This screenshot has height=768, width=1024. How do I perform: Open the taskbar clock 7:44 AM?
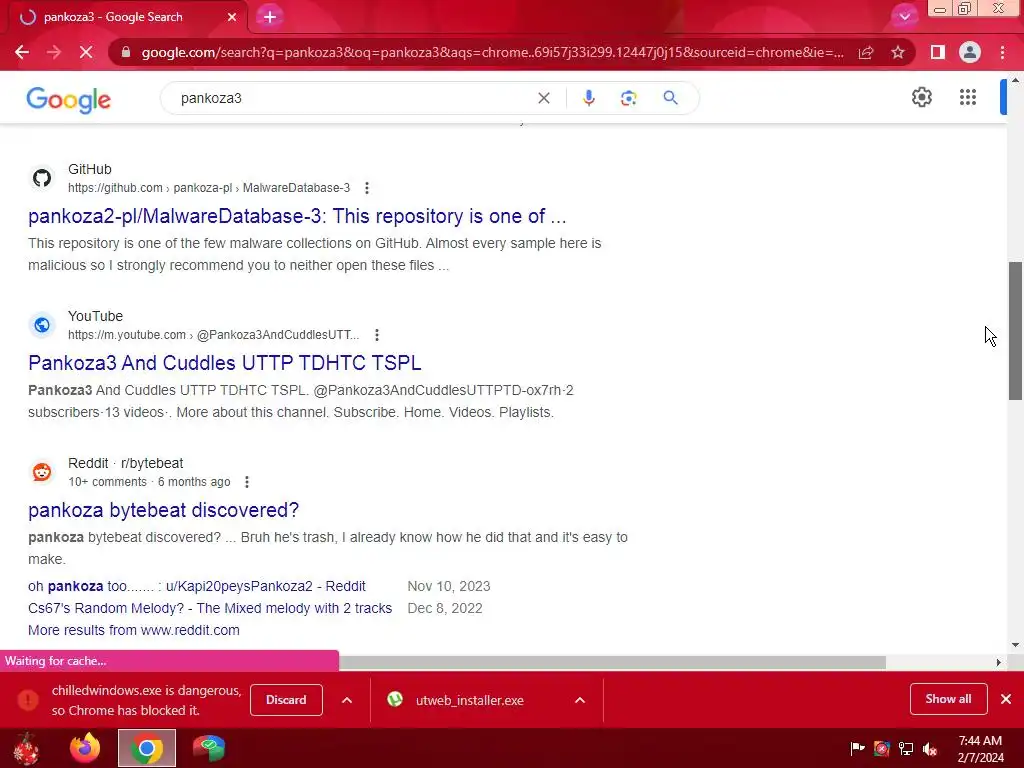point(980,749)
